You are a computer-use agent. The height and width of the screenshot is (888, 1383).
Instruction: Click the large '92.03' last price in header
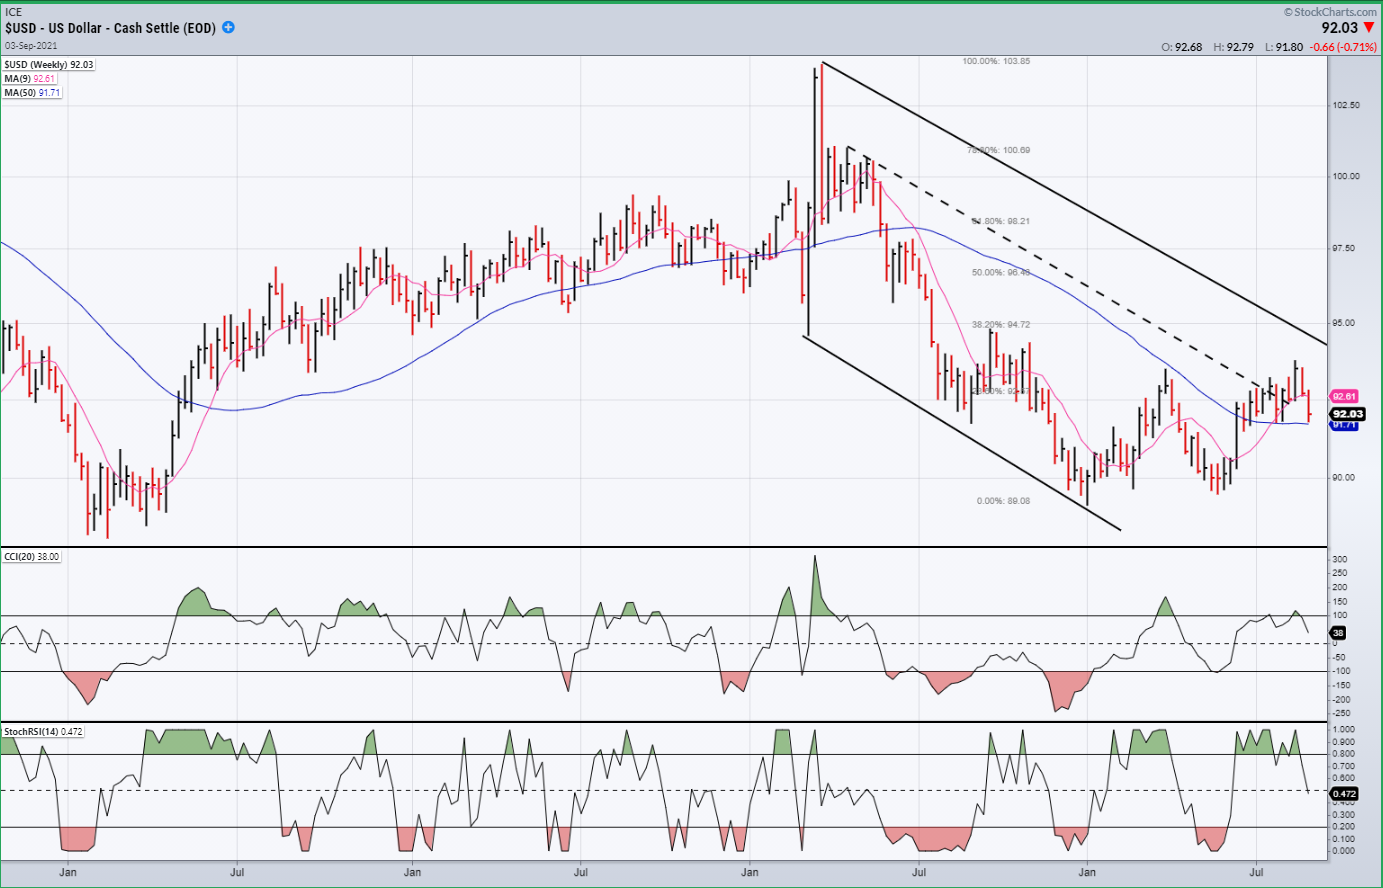1340,28
